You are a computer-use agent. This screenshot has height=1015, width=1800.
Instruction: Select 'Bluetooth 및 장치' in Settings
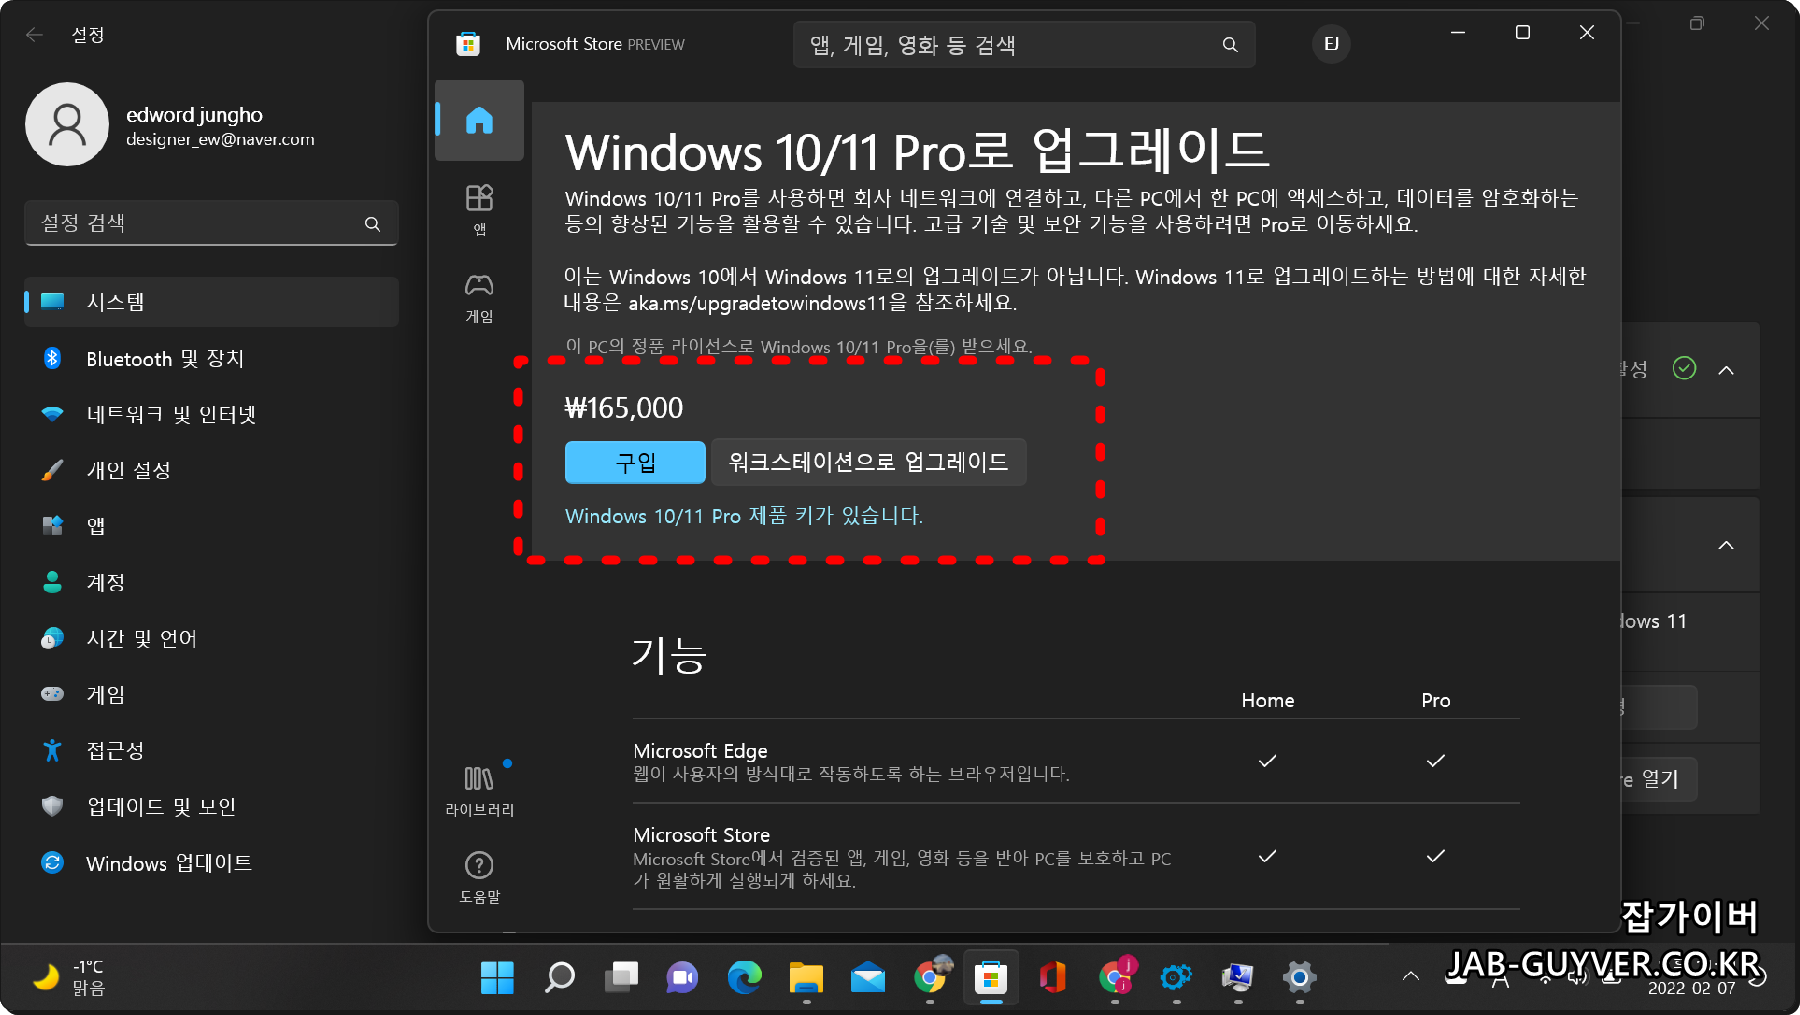[211, 358]
